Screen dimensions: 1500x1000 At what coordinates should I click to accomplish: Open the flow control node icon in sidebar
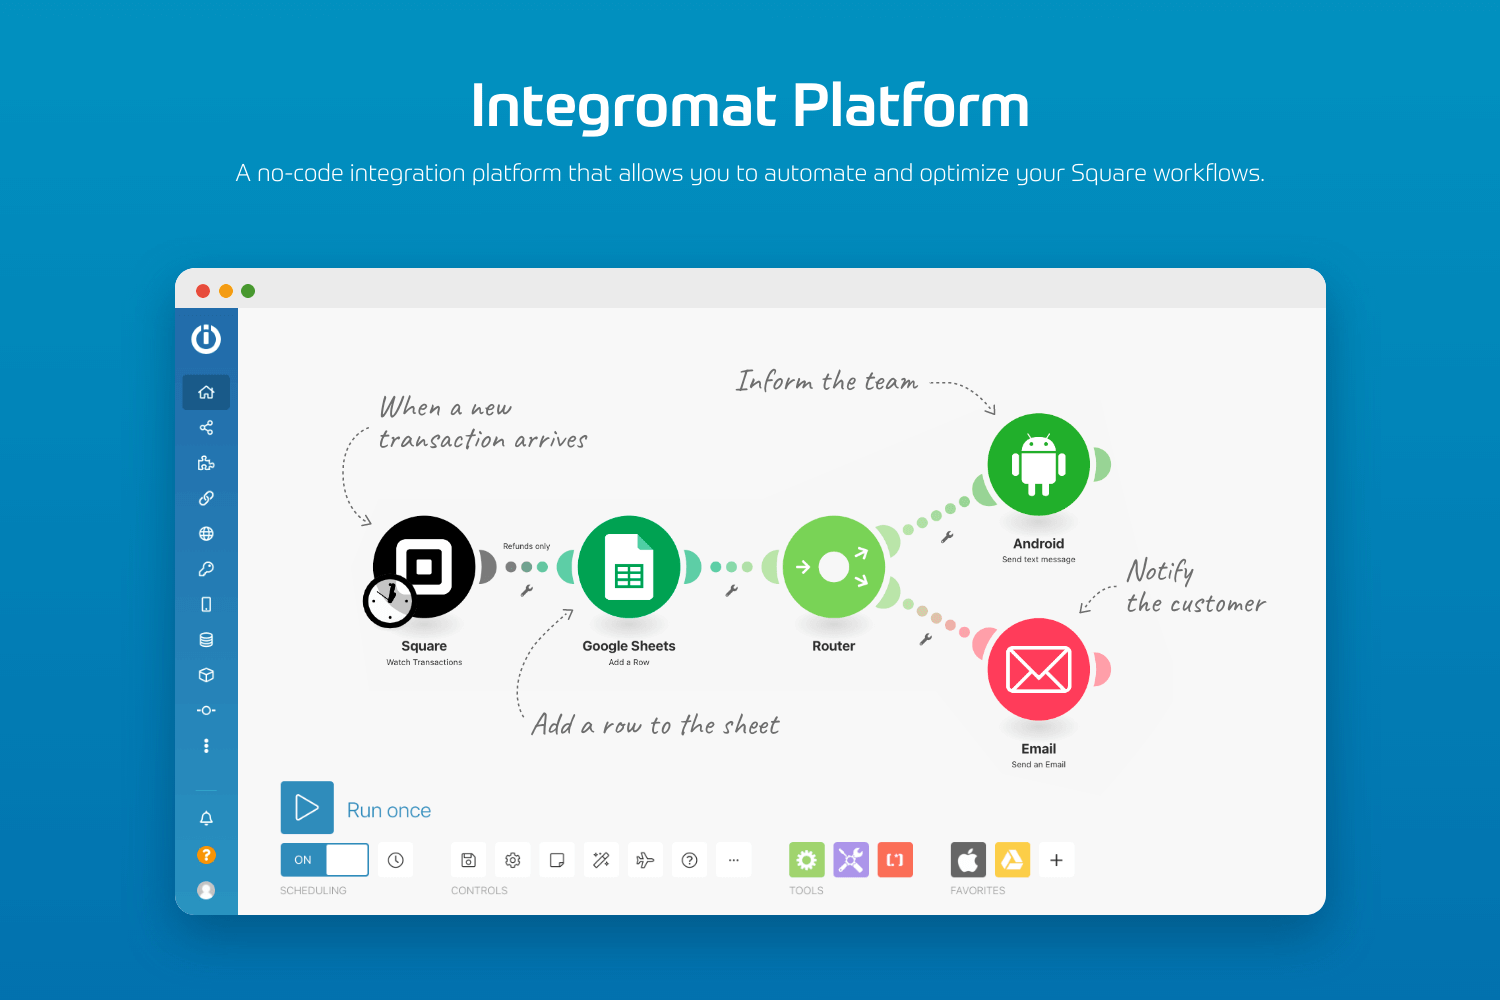[x=206, y=710]
